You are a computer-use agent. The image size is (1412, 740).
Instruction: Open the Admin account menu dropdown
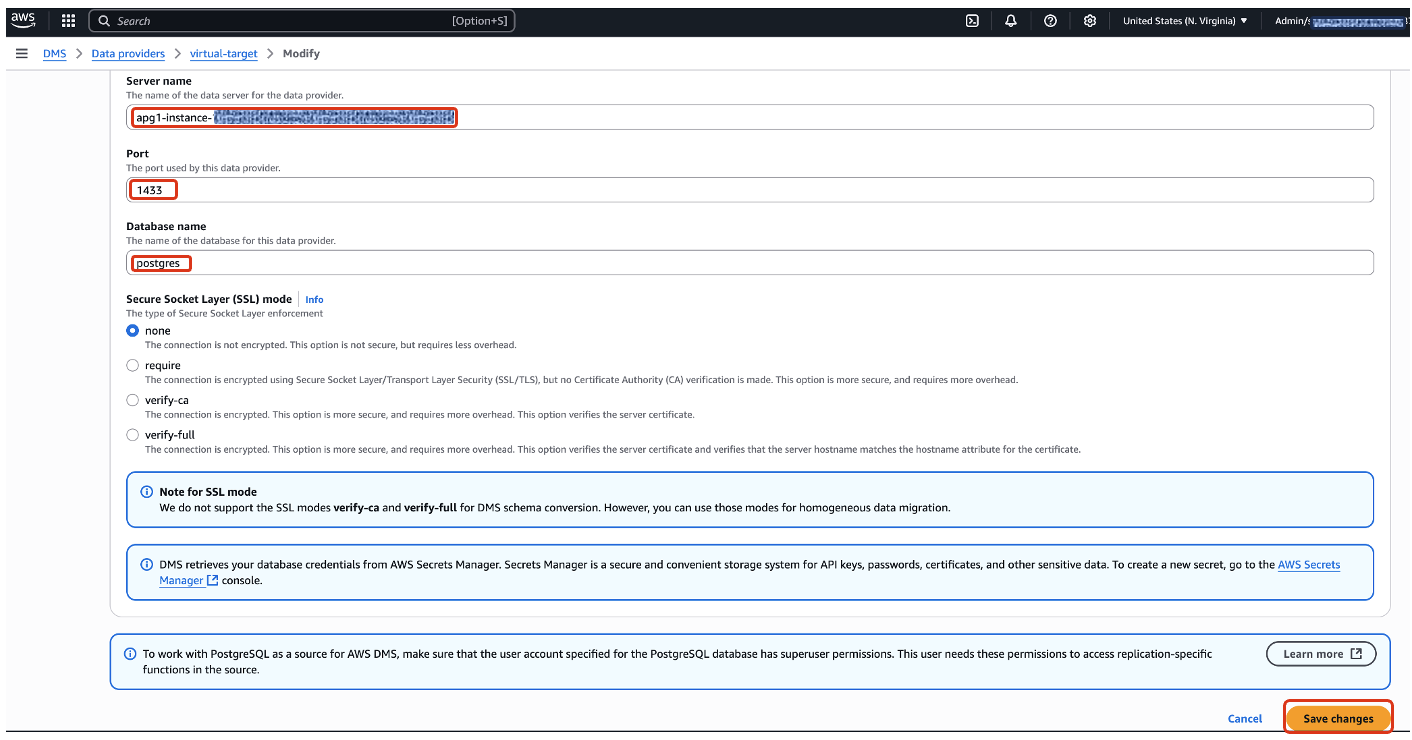point(1340,20)
